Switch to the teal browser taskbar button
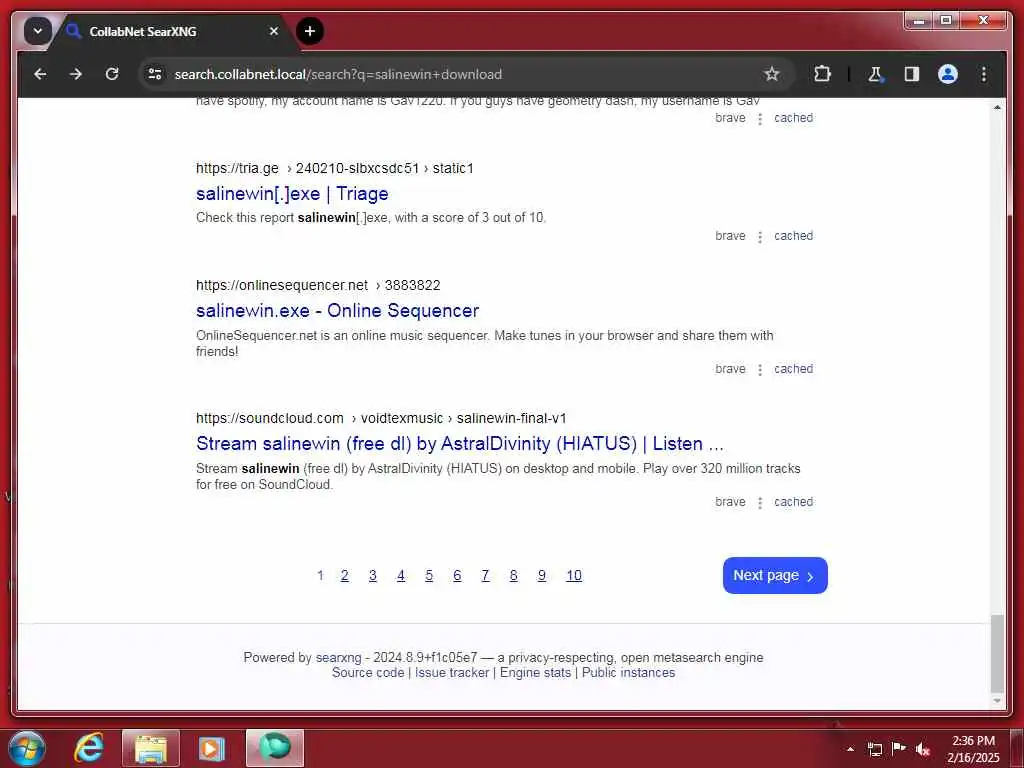This screenshot has width=1024, height=768. point(275,748)
